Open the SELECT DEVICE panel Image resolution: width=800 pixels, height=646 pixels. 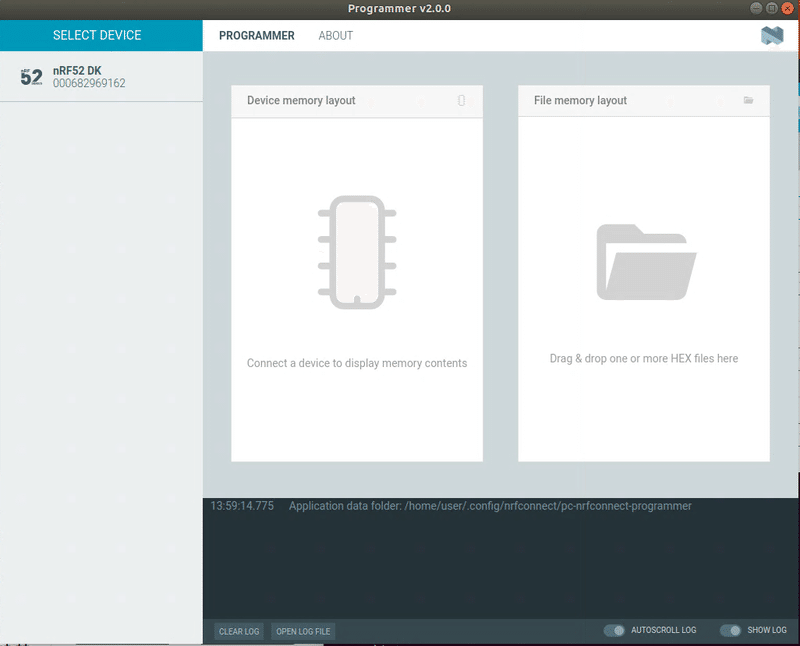[x=101, y=35]
